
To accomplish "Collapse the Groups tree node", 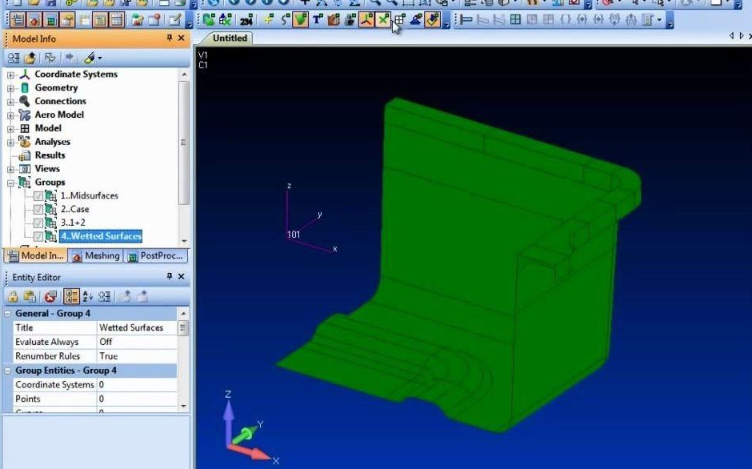I will tap(11, 183).
